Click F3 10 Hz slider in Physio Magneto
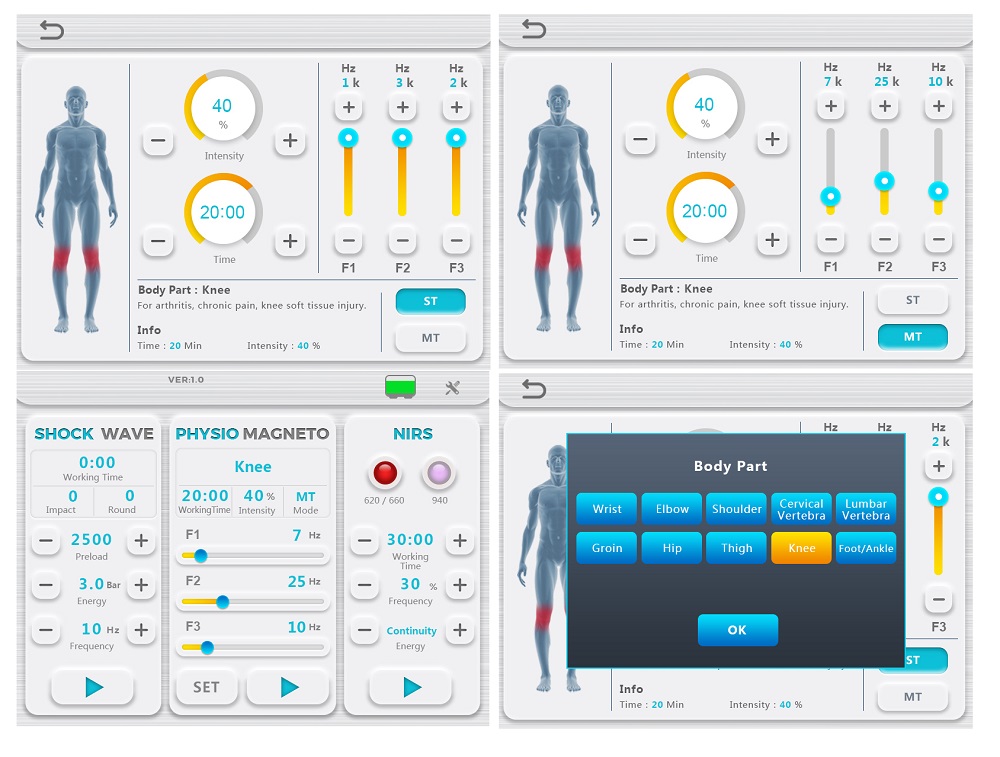Image resolution: width=1000 pixels, height=757 pixels. (x=253, y=647)
